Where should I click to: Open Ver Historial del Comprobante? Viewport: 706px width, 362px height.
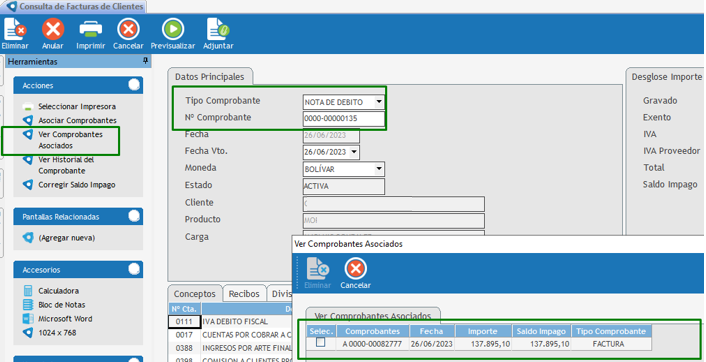coord(66,165)
